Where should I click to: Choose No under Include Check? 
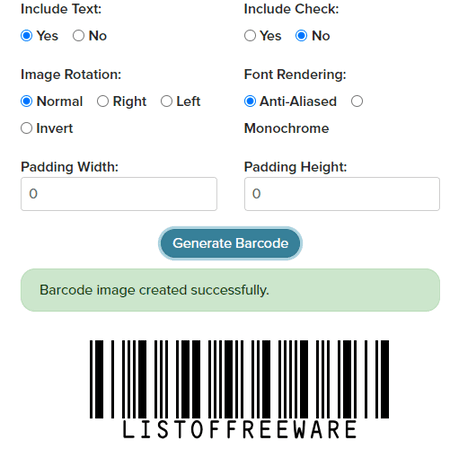(x=301, y=36)
